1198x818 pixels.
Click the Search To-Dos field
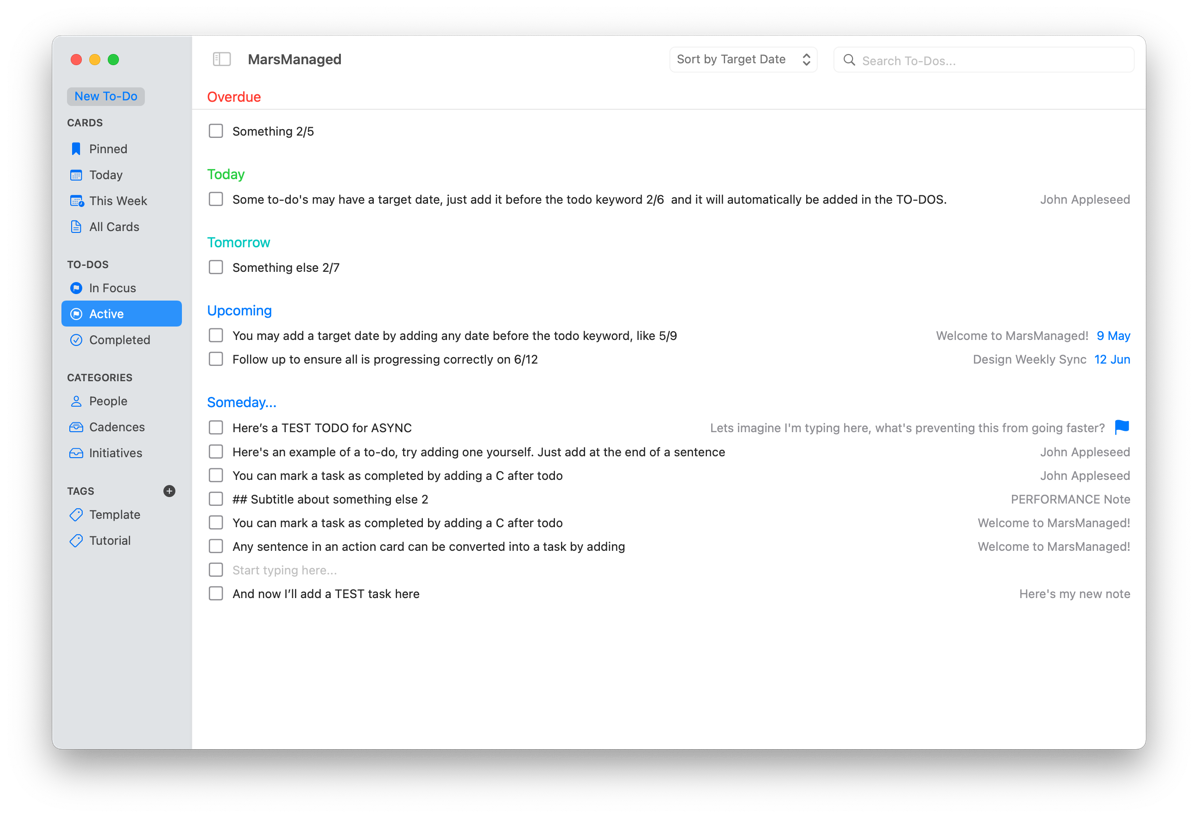pyautogui.click(x=983, y=60)
